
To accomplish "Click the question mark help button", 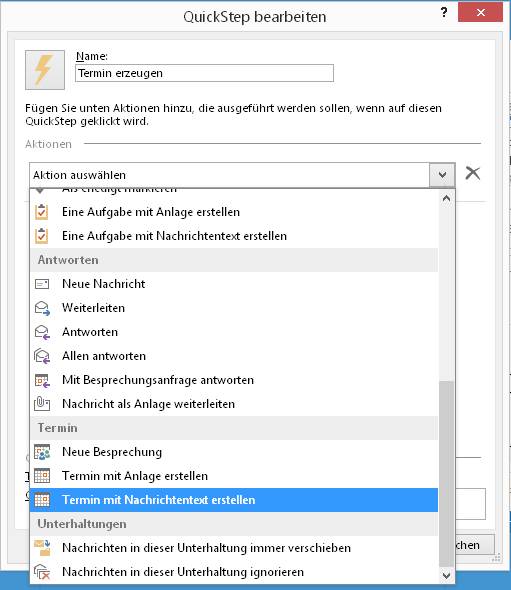I will pyautogui.click(x=444, y=12).
